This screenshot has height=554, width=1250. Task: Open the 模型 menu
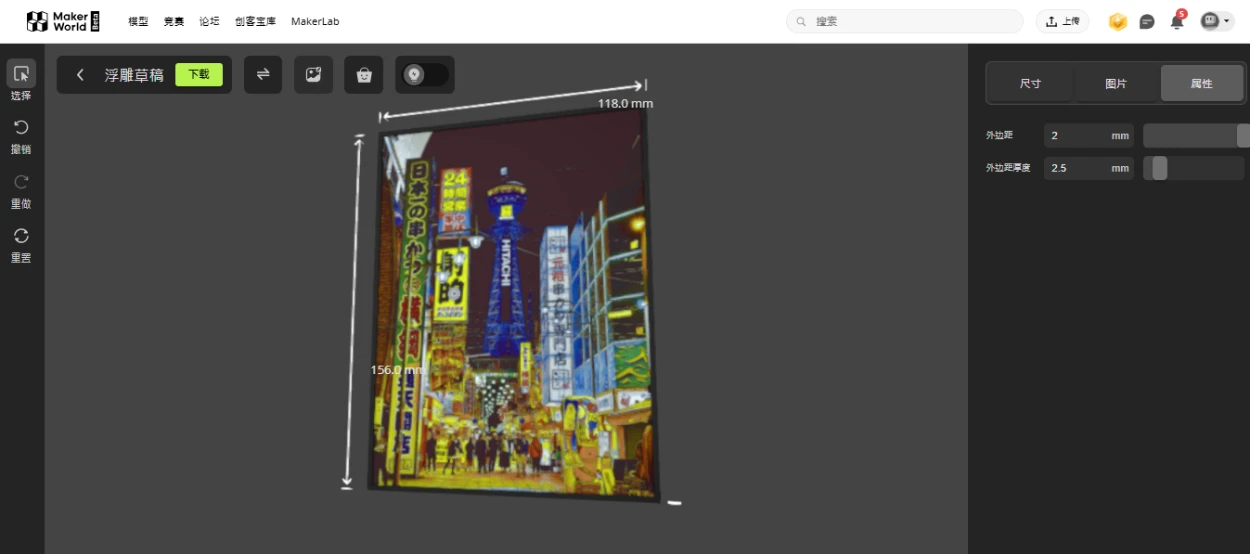(138, 21)
